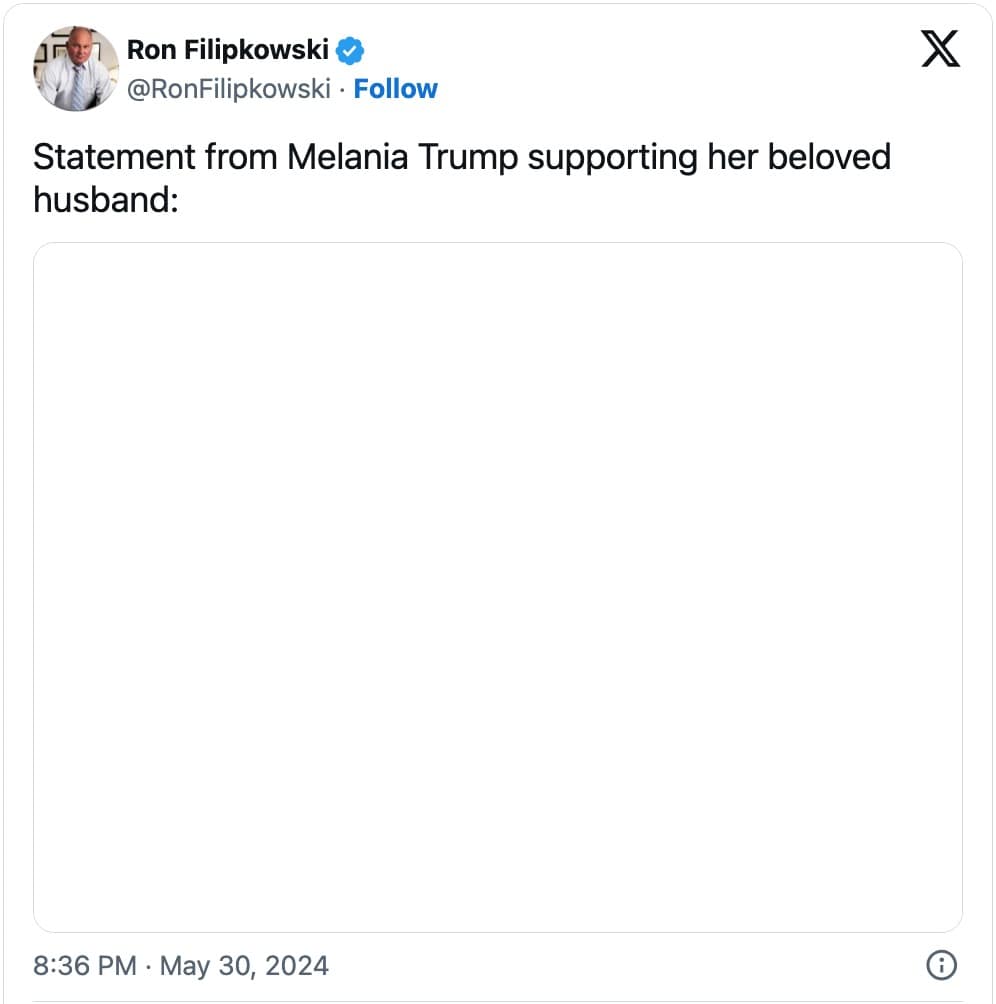Click Ron Filipkowski's profile avatar
The width and height of the screenshot is (996, 1004).
click(76, 68)
